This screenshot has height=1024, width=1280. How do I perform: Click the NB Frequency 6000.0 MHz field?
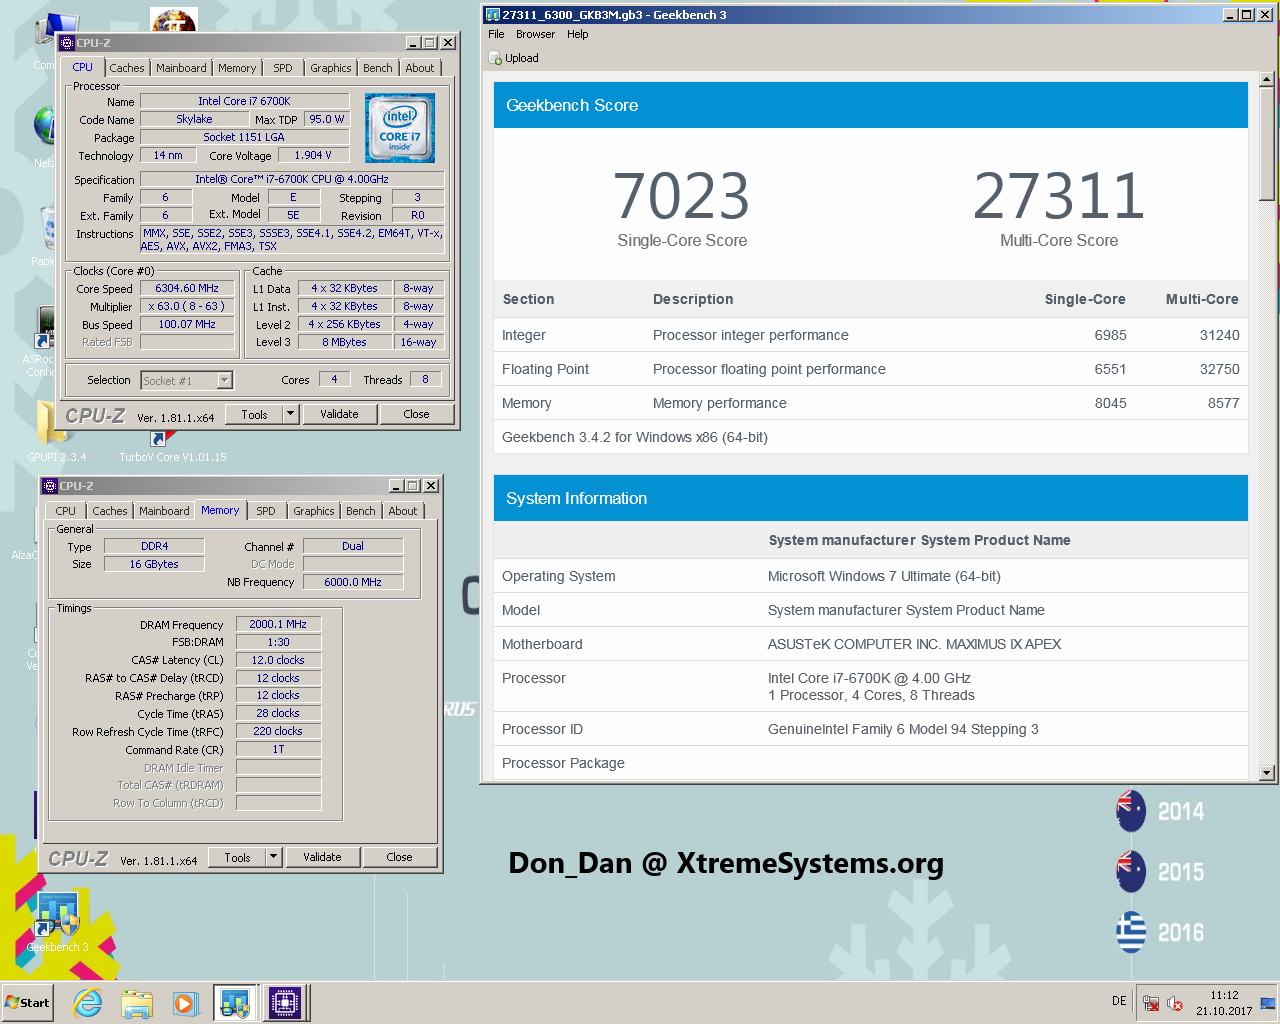[353, 582]
